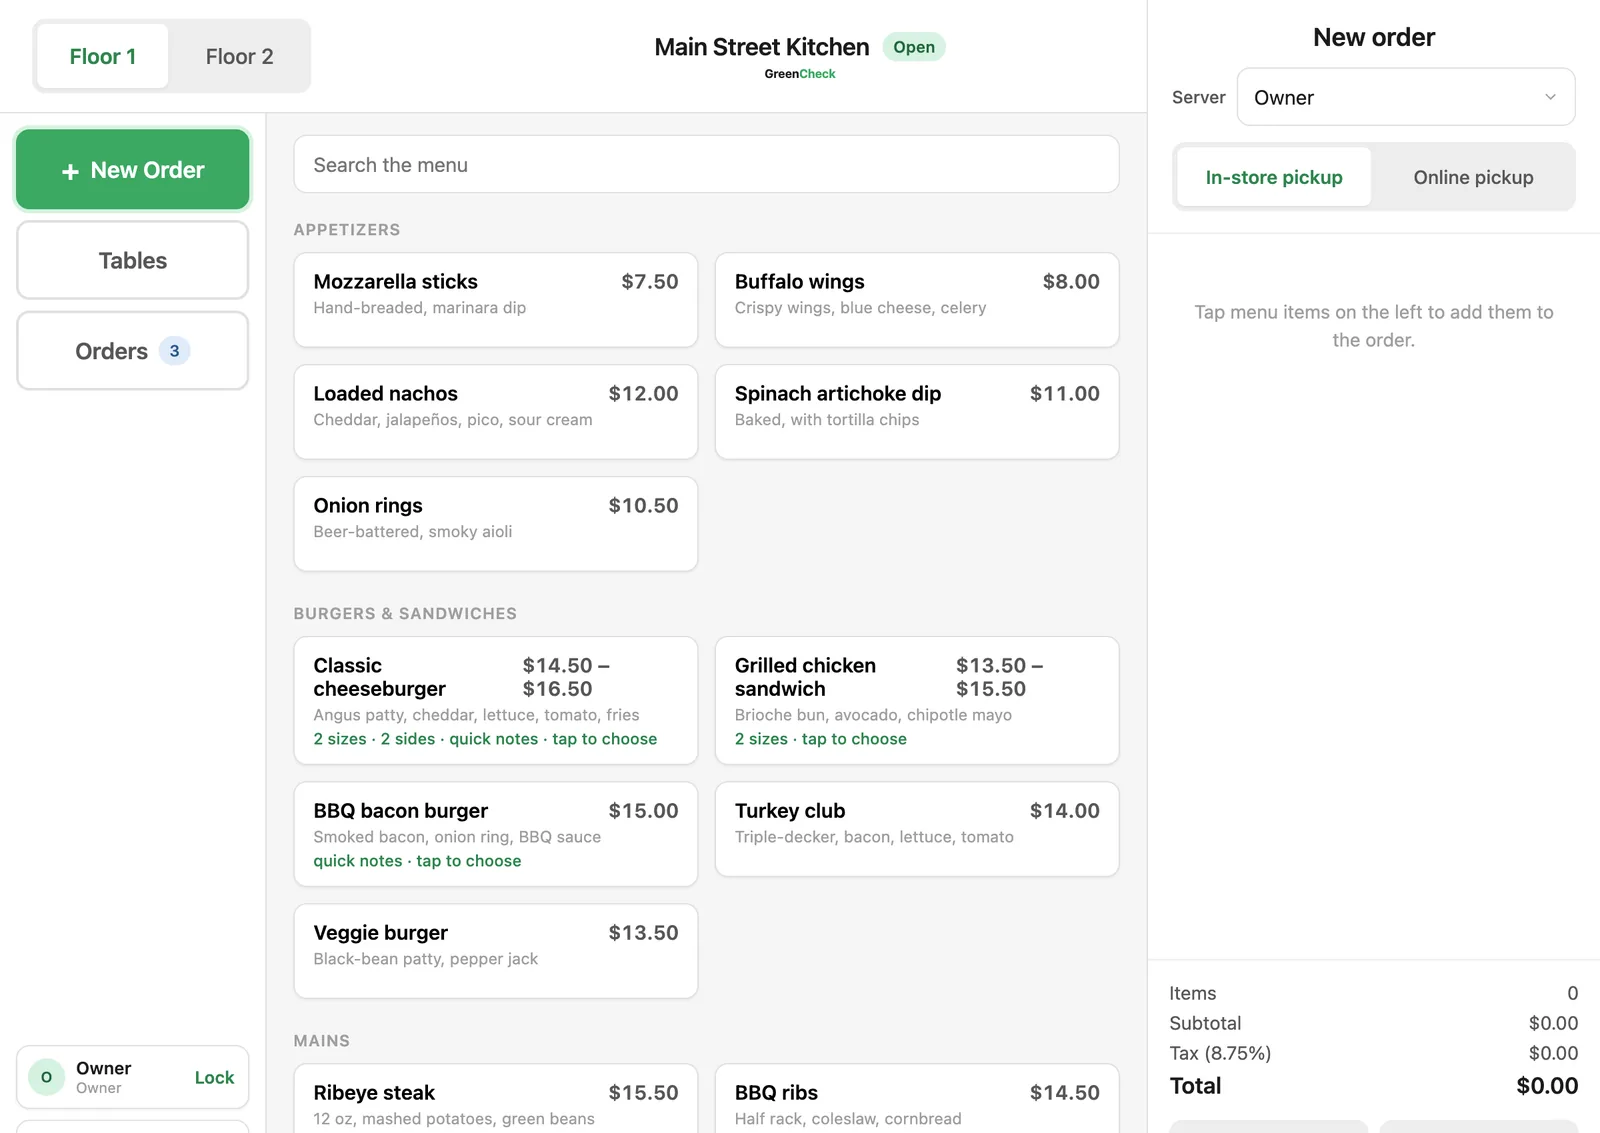Add Onion rings to the order
This screenshot has width=1600, height=1133.
[x=496, y=524]
